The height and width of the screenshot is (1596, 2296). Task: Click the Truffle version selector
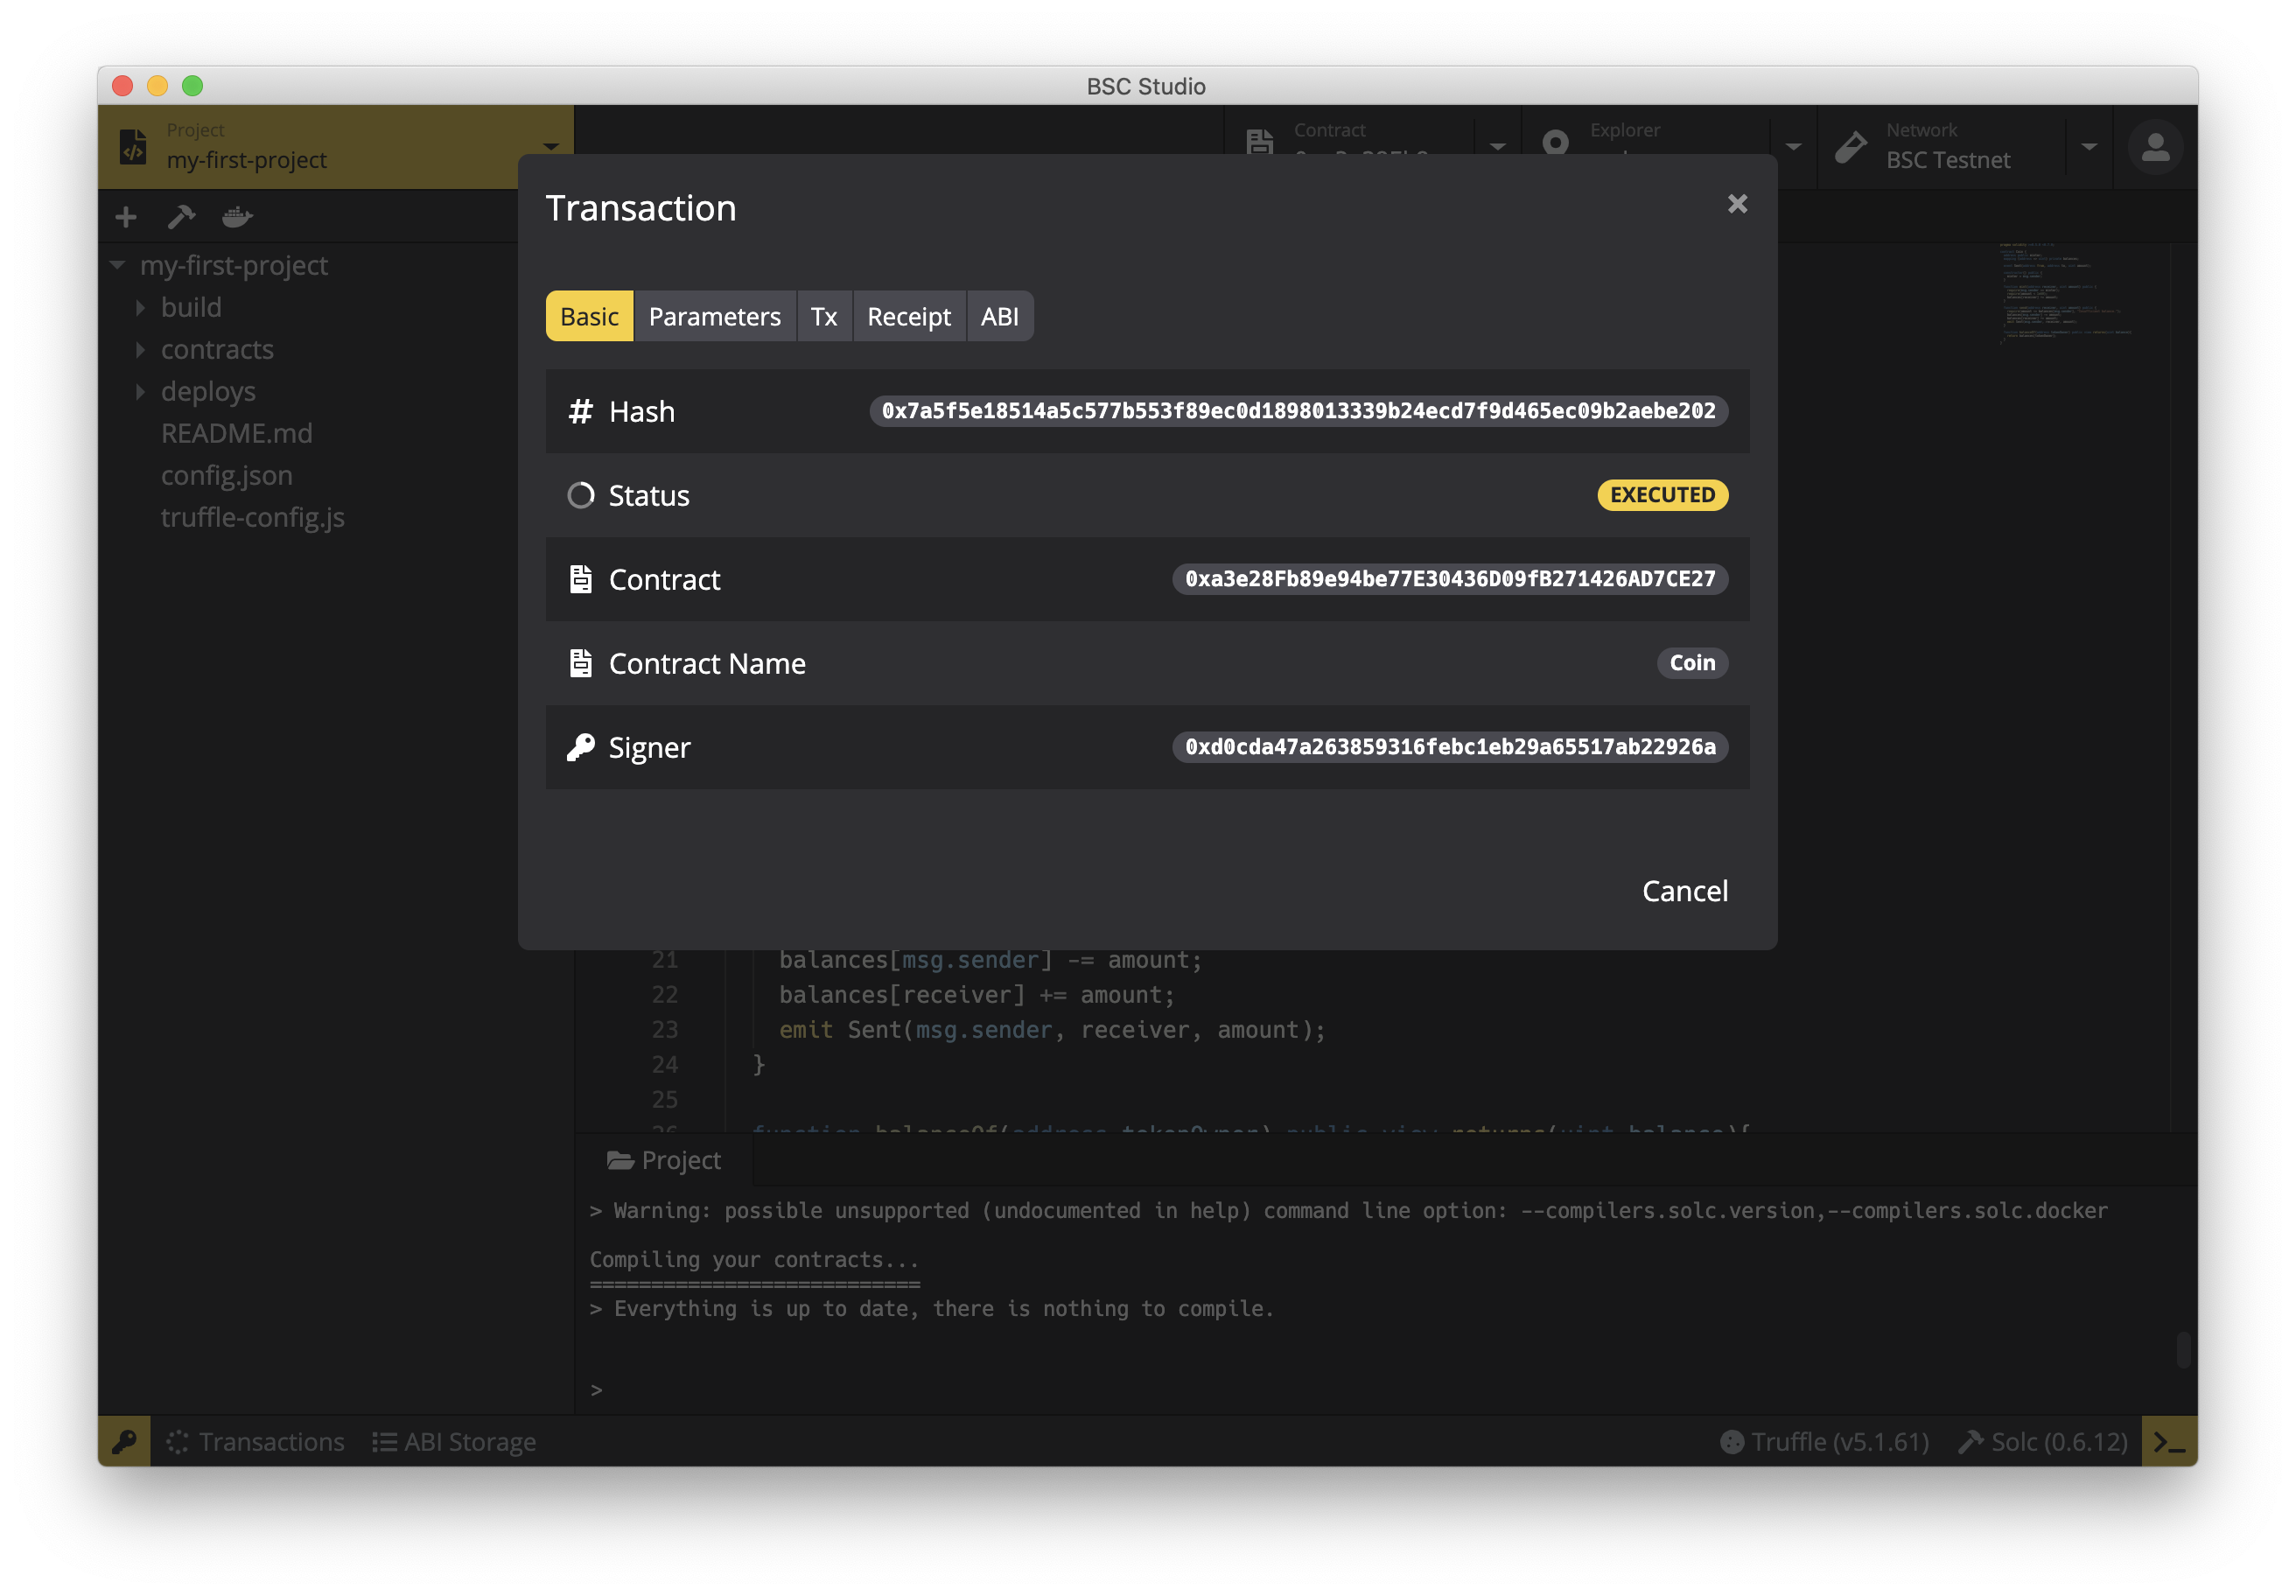click(x=1825, y=1441)
